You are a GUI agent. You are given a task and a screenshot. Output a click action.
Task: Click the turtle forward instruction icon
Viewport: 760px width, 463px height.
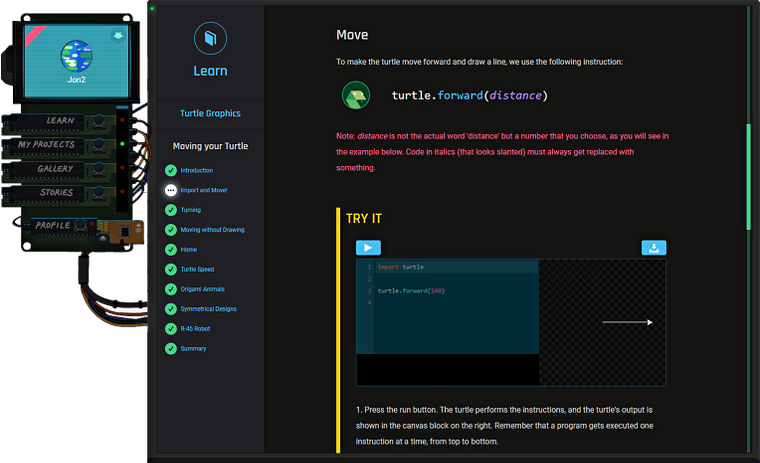click(x=356, y=95)
